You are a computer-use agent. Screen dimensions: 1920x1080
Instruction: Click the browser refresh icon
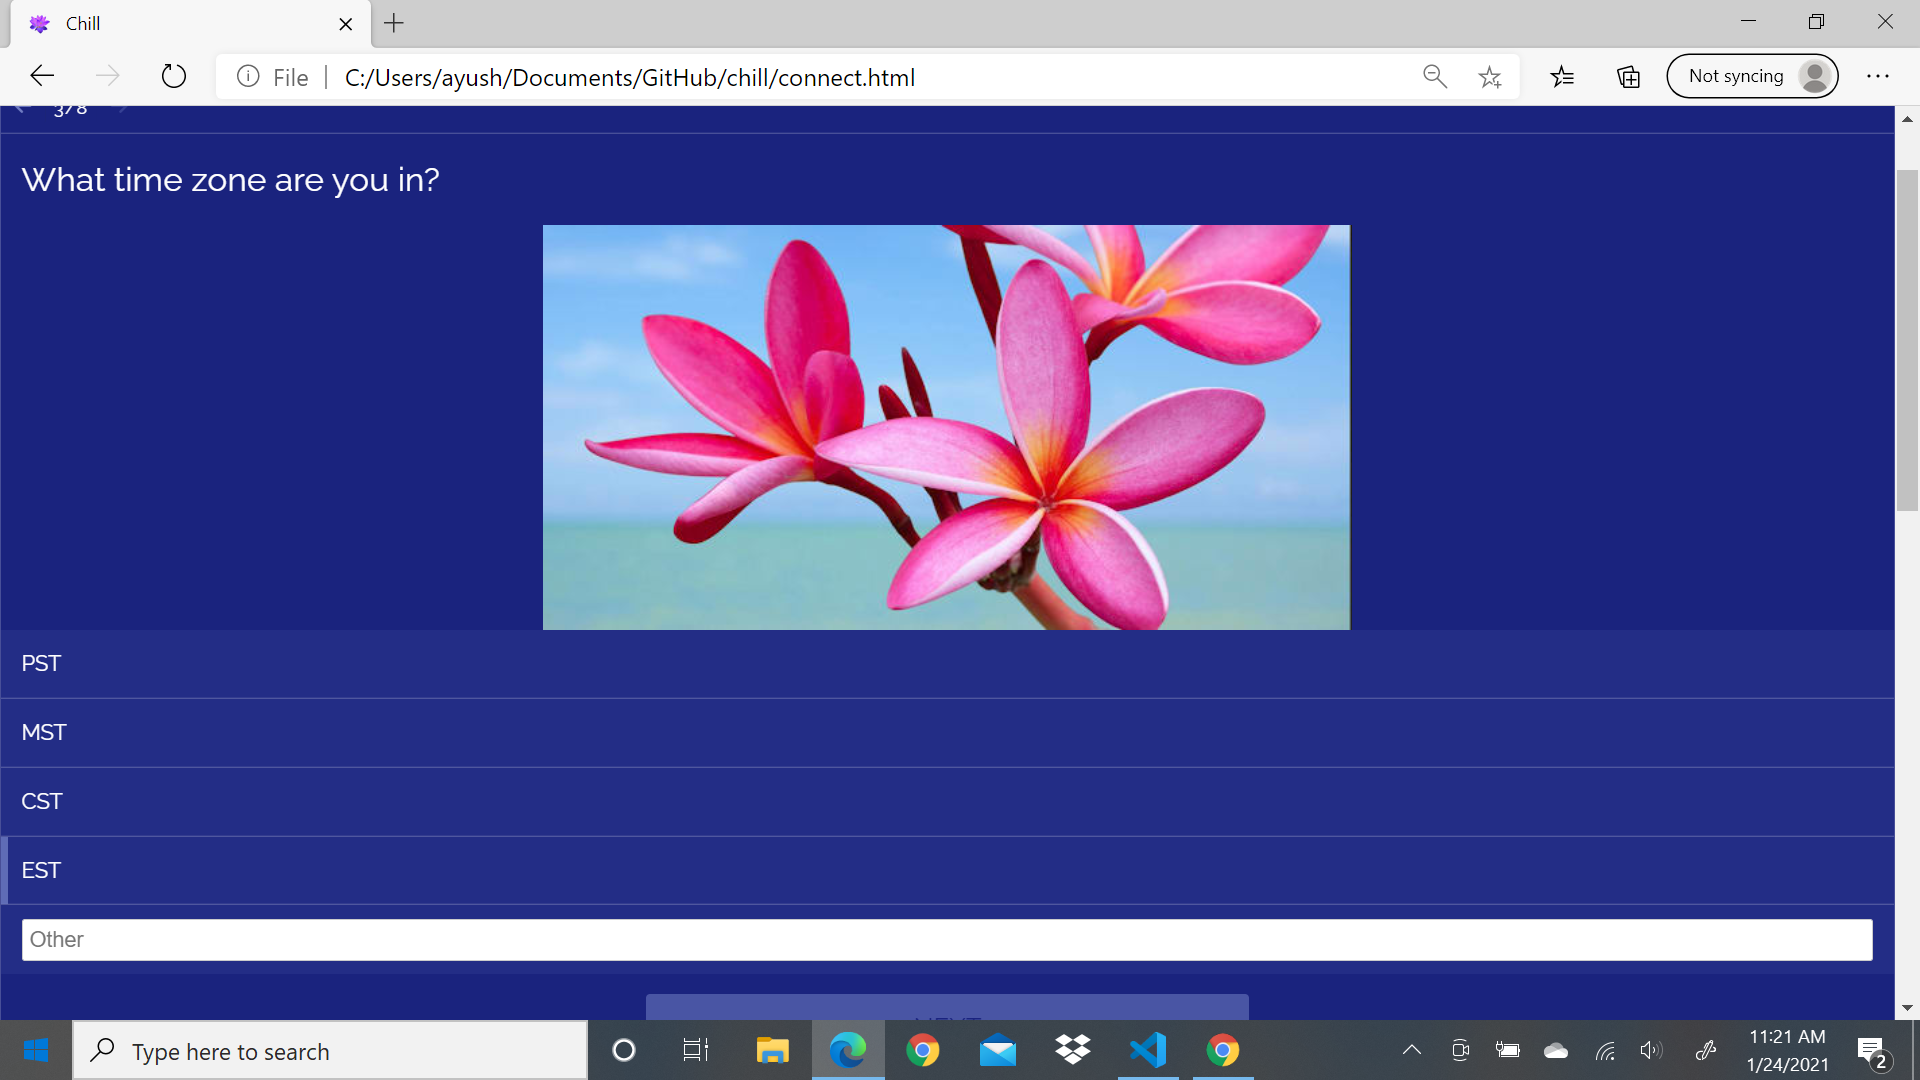tap(173, 76)
